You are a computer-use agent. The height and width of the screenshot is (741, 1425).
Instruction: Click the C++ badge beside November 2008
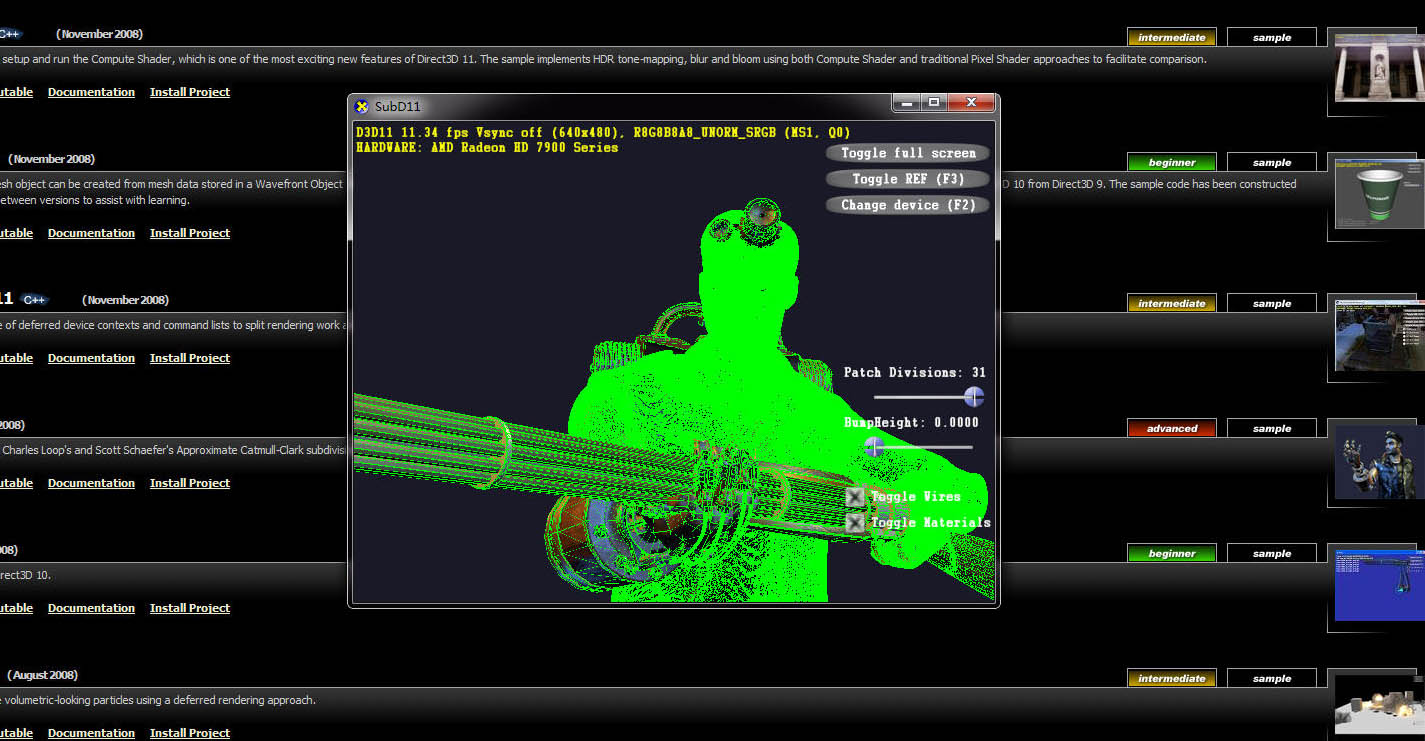tap(34, 300)
